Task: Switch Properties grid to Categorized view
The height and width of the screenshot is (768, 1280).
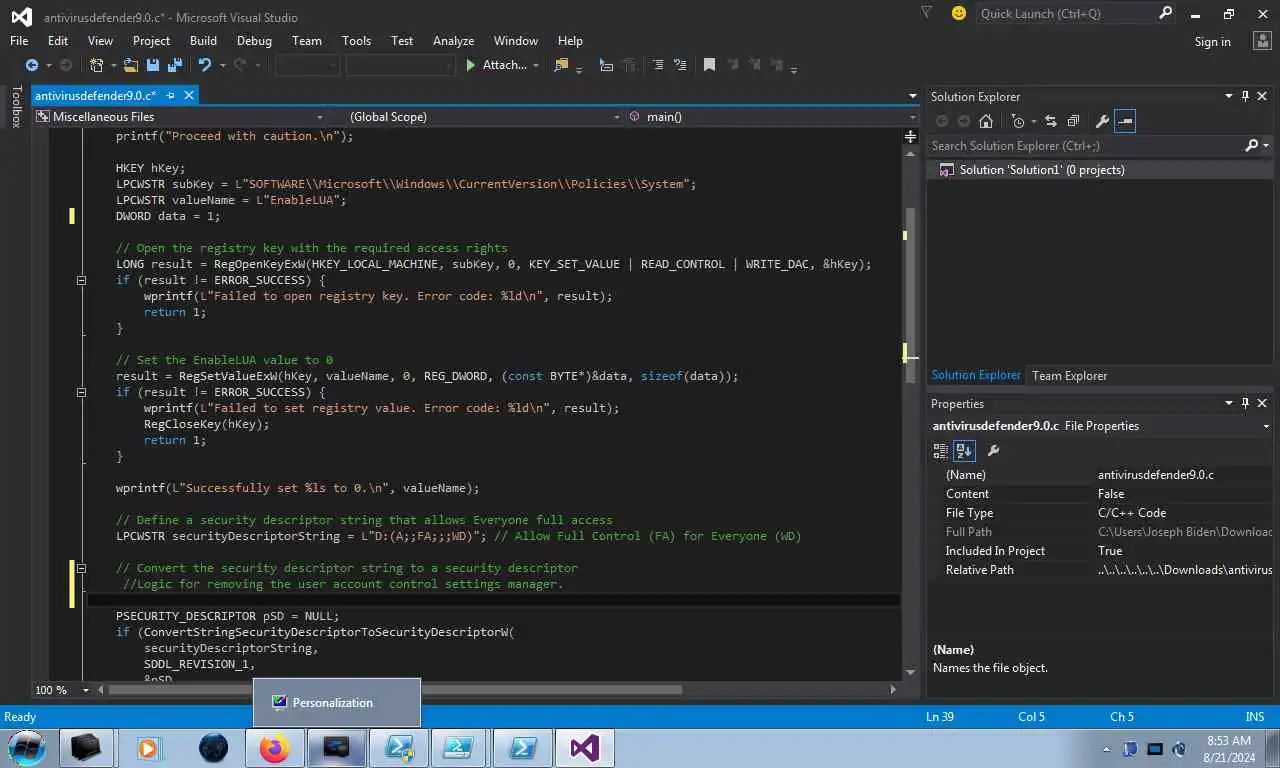Action: pyautogui.click(x=940, y=451)
